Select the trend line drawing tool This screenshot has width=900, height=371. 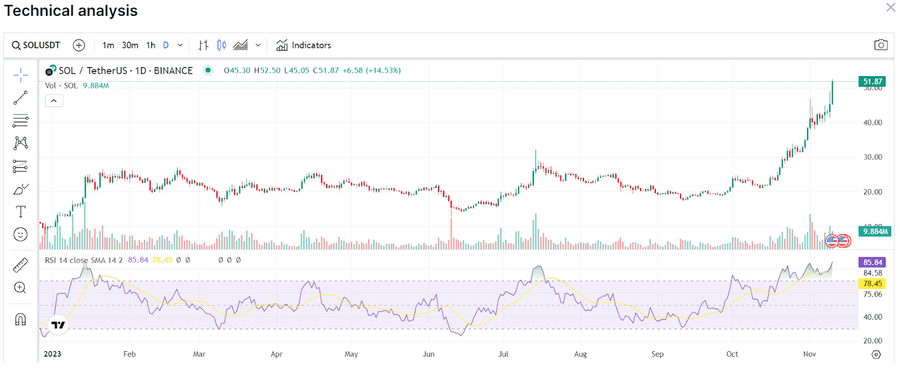coord(21,98)
